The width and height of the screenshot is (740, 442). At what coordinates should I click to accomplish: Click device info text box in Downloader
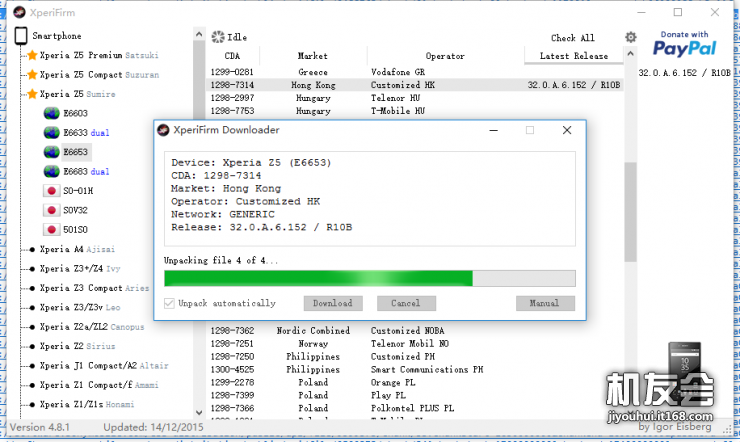click(x=370, y=199)
